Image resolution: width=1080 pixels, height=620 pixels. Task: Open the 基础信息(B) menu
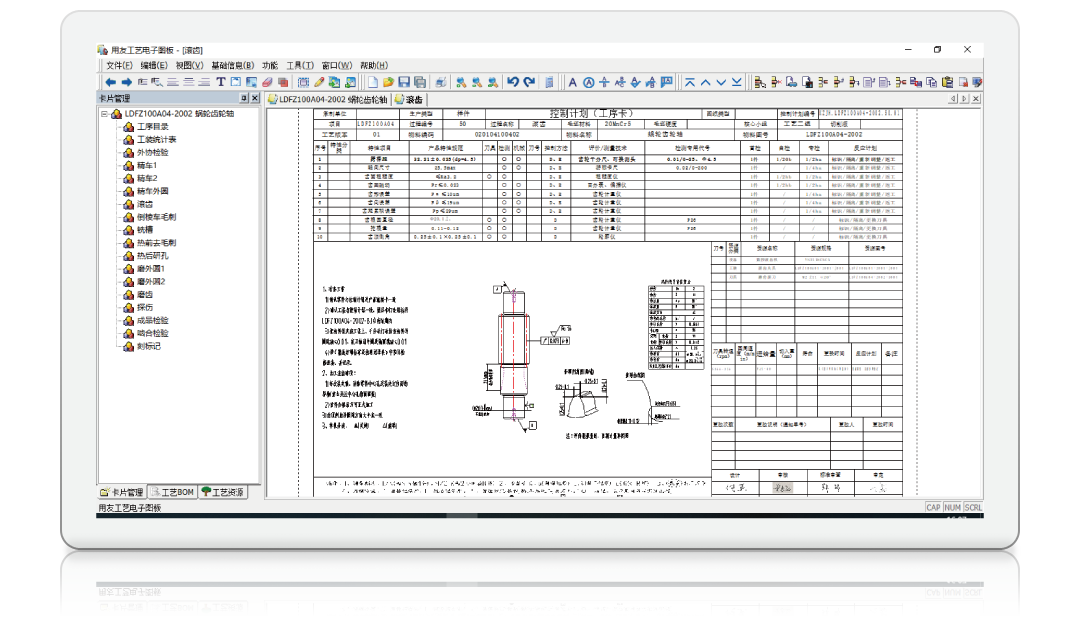(x=232, y=65)
